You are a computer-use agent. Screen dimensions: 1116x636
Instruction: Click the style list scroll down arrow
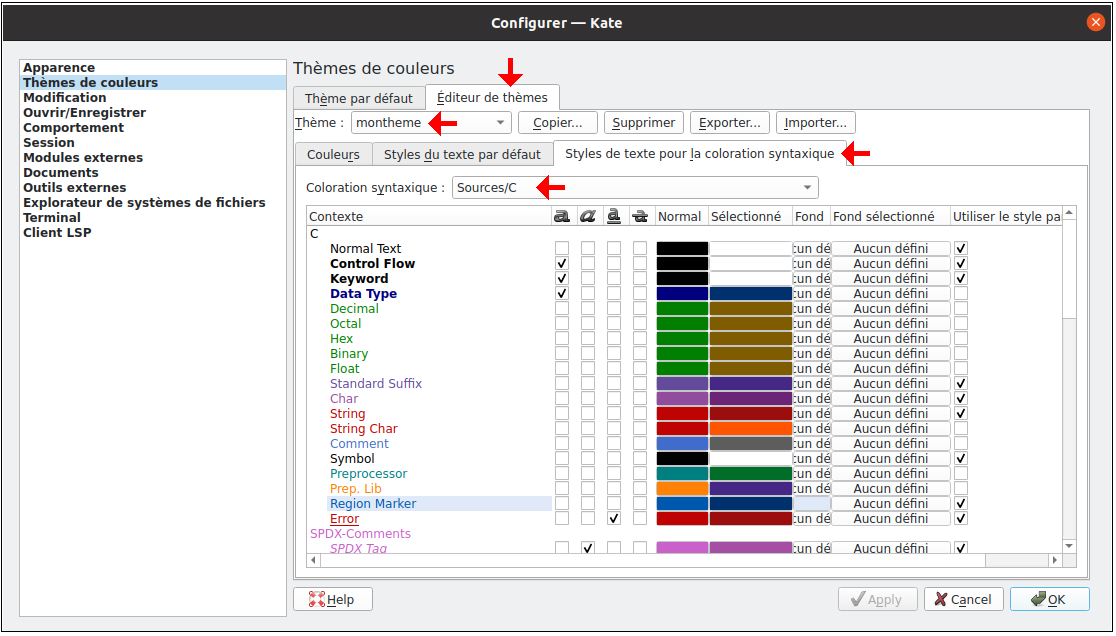[x=1069, y=546]
